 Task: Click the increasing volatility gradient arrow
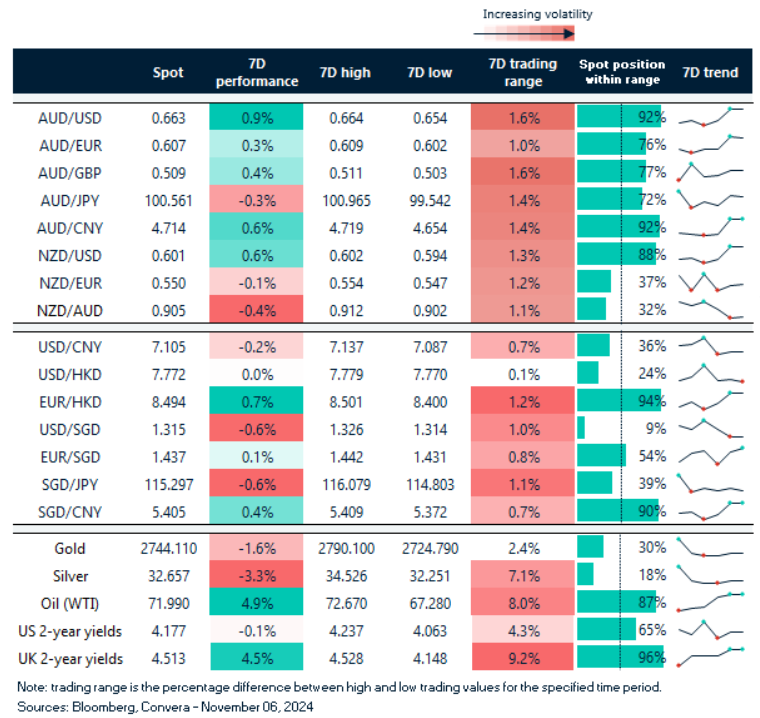(x=524, y=33)
